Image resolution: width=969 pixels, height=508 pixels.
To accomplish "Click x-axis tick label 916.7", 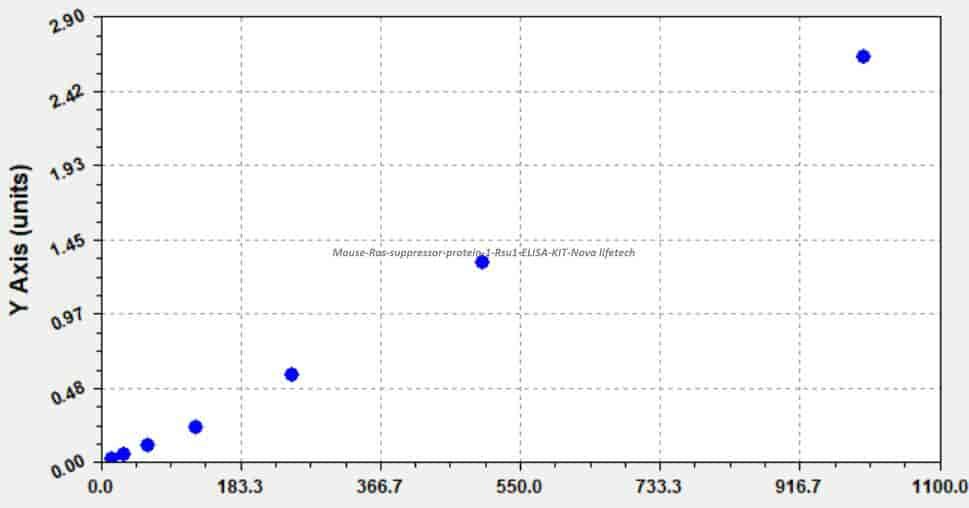I will click(x=800, y=487).
